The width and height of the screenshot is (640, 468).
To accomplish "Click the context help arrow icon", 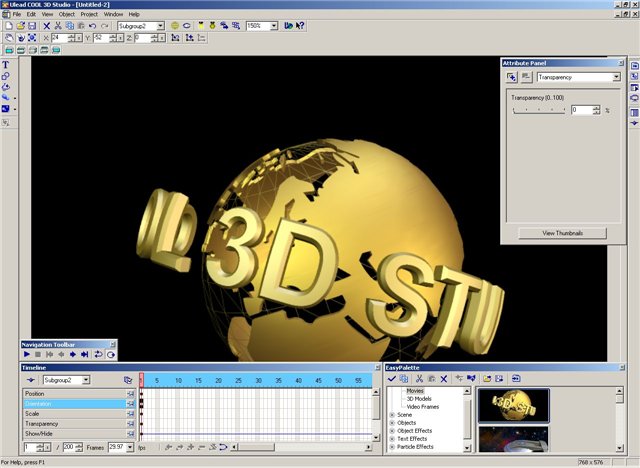I will (300, 26).
